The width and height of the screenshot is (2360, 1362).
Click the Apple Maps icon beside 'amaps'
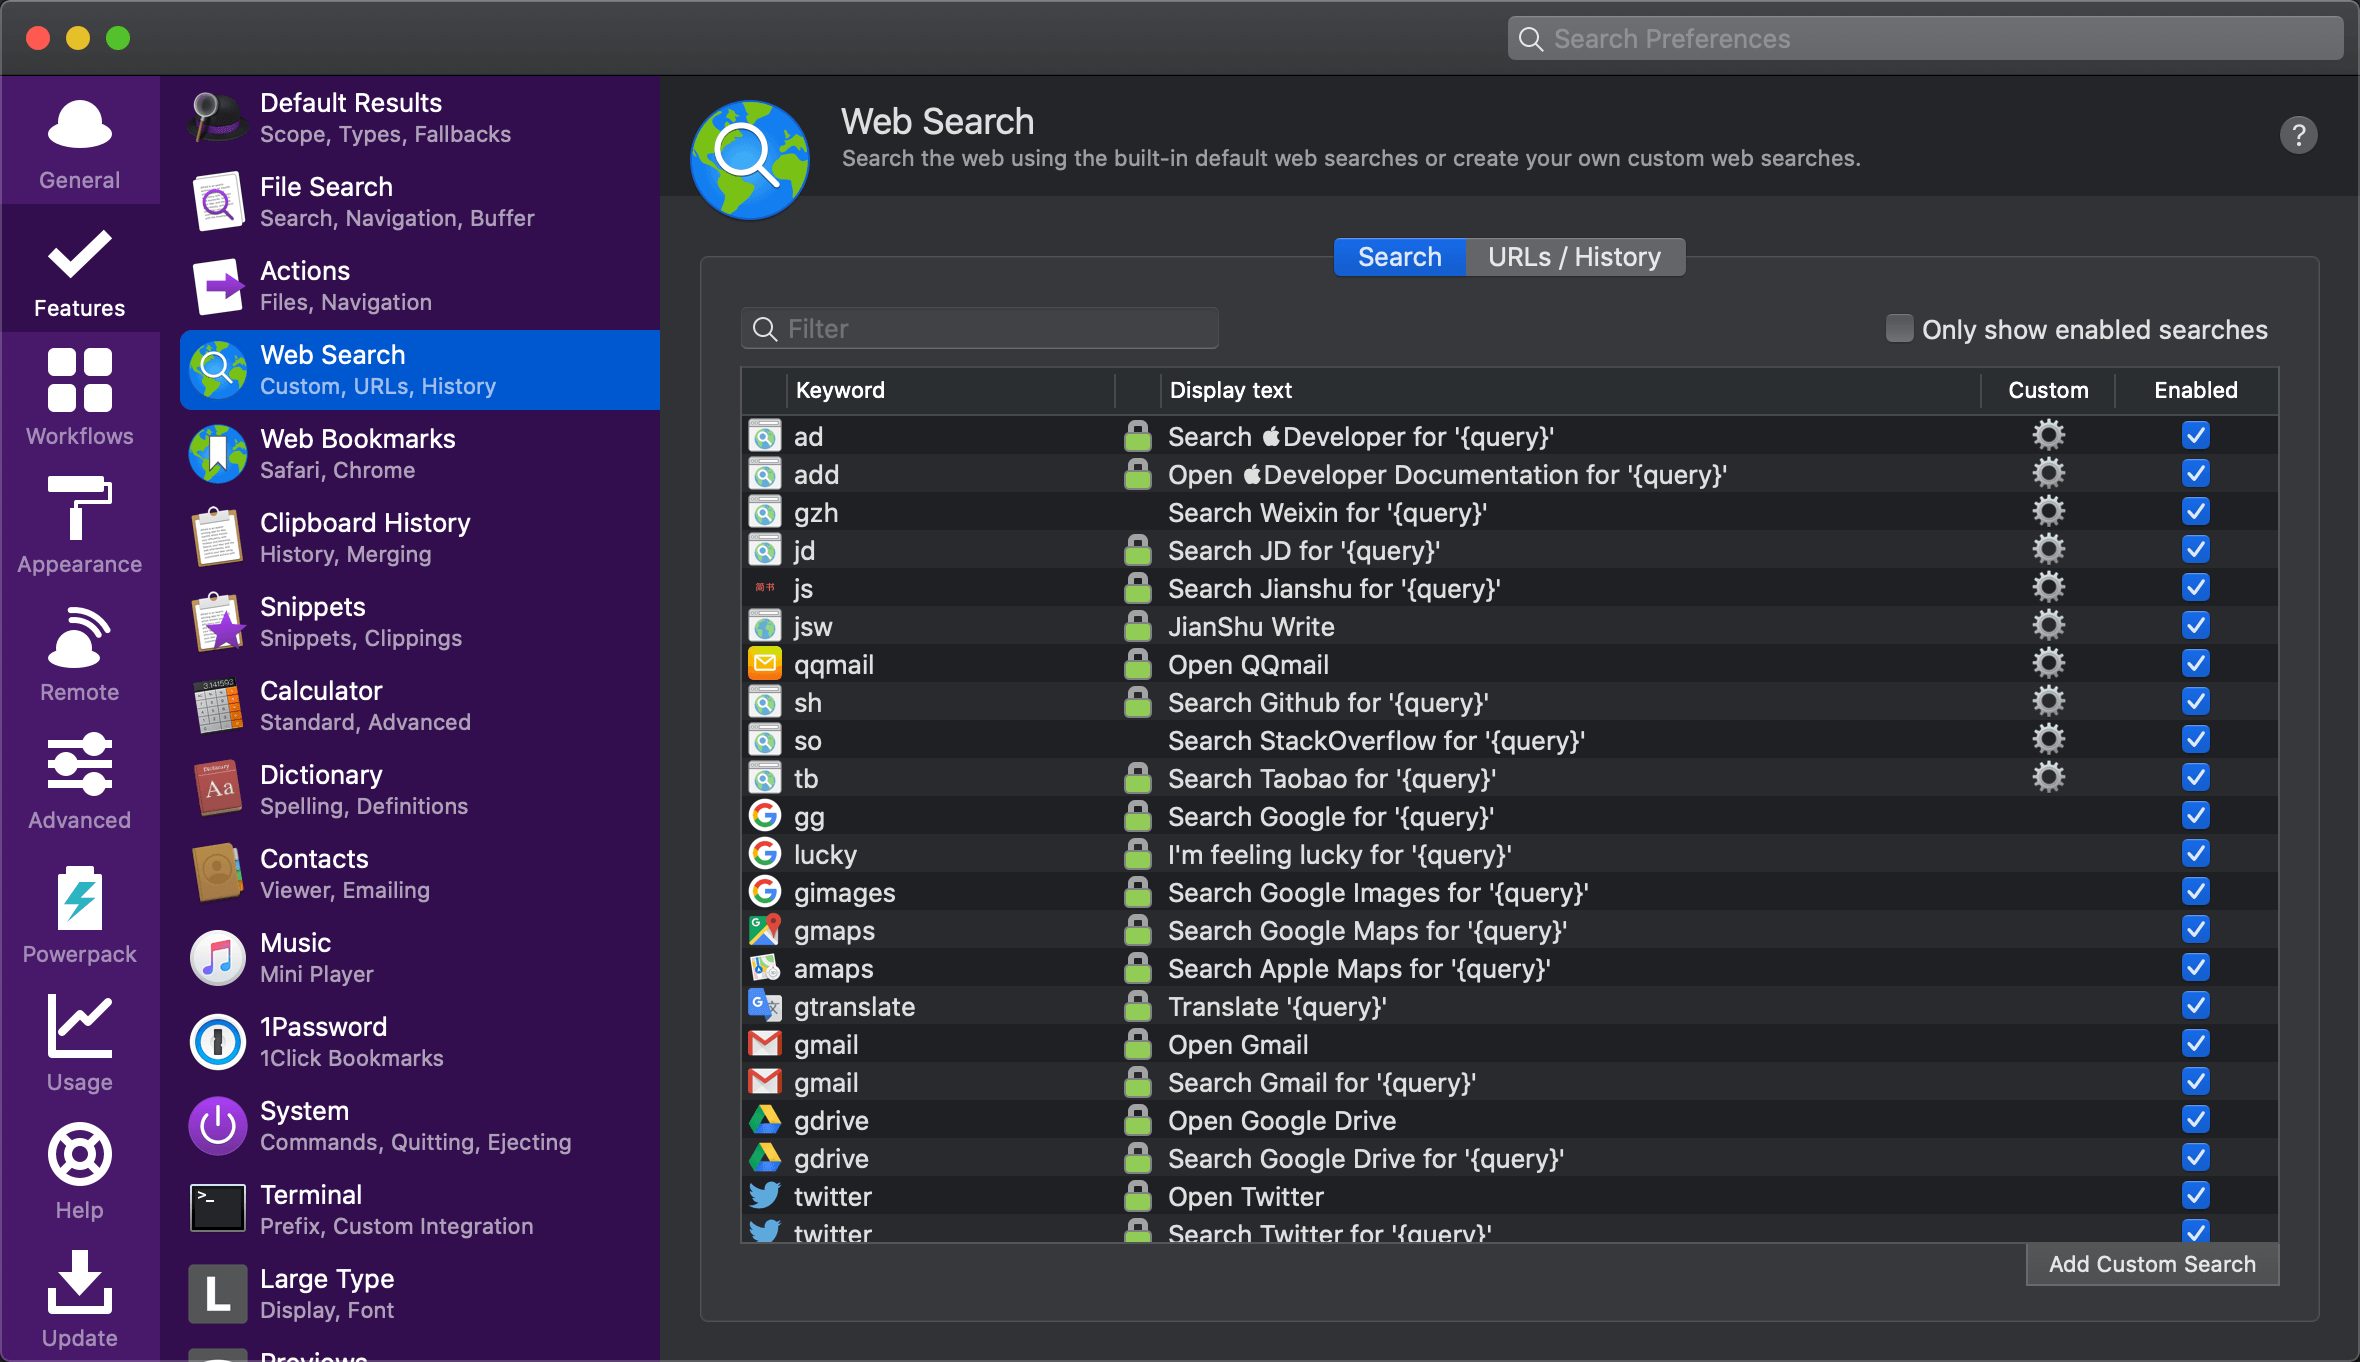[x=765, y=968]
